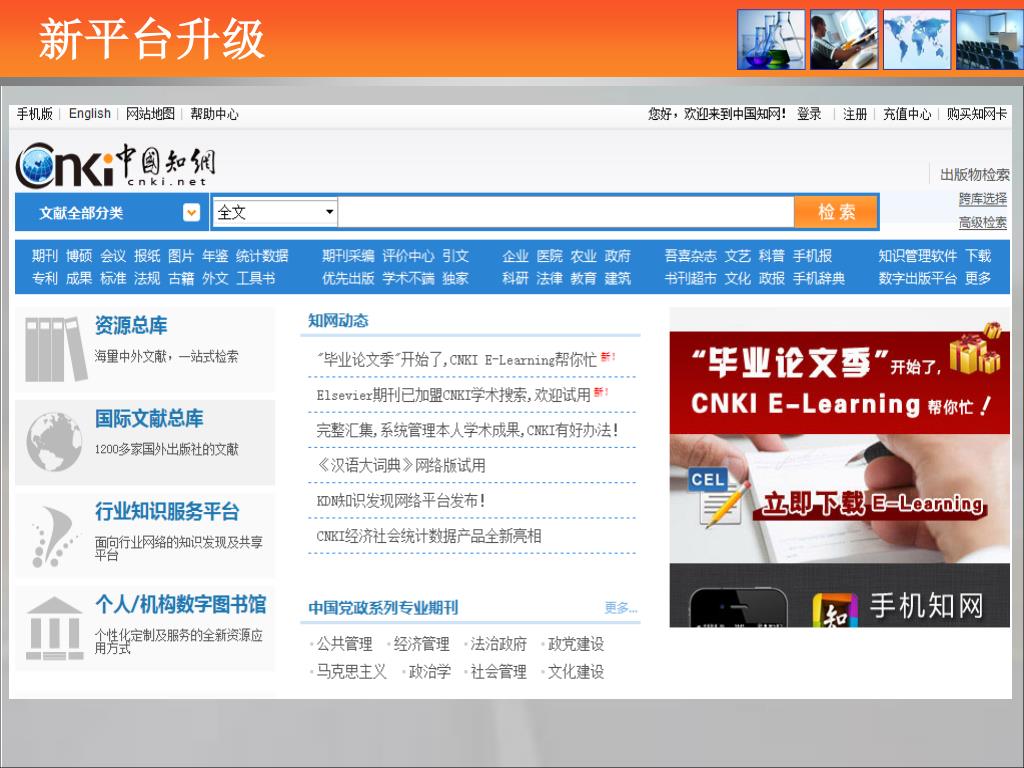Open 网站地图 site map
The image size is (1024, 768).
(x=150, y=114)
